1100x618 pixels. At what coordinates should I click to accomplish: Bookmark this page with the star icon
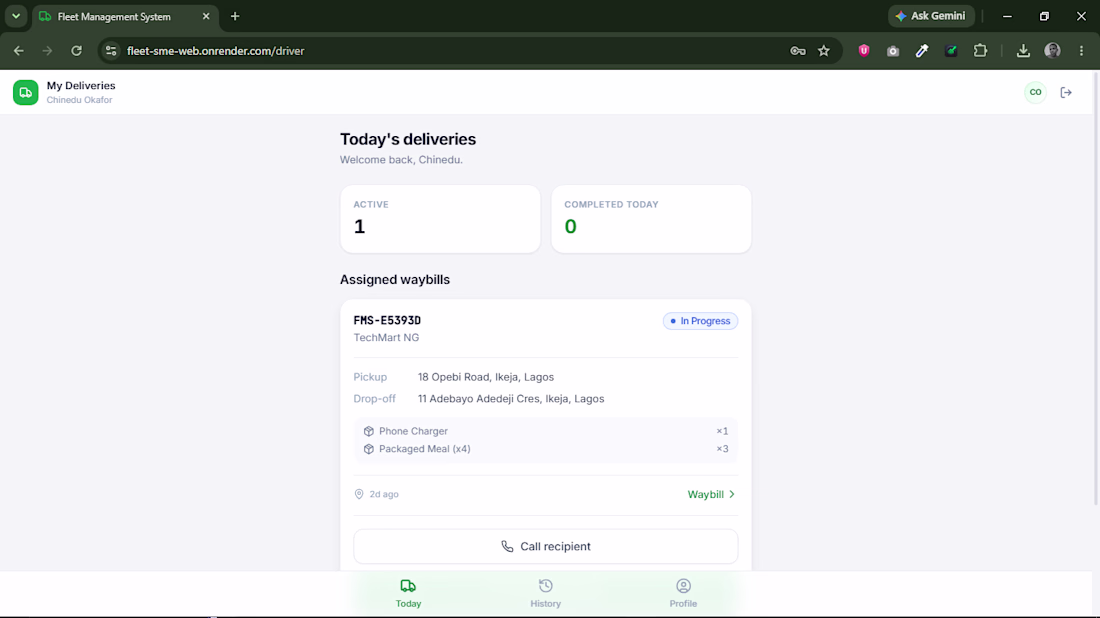pyautogui.click(x=824, y=51)
